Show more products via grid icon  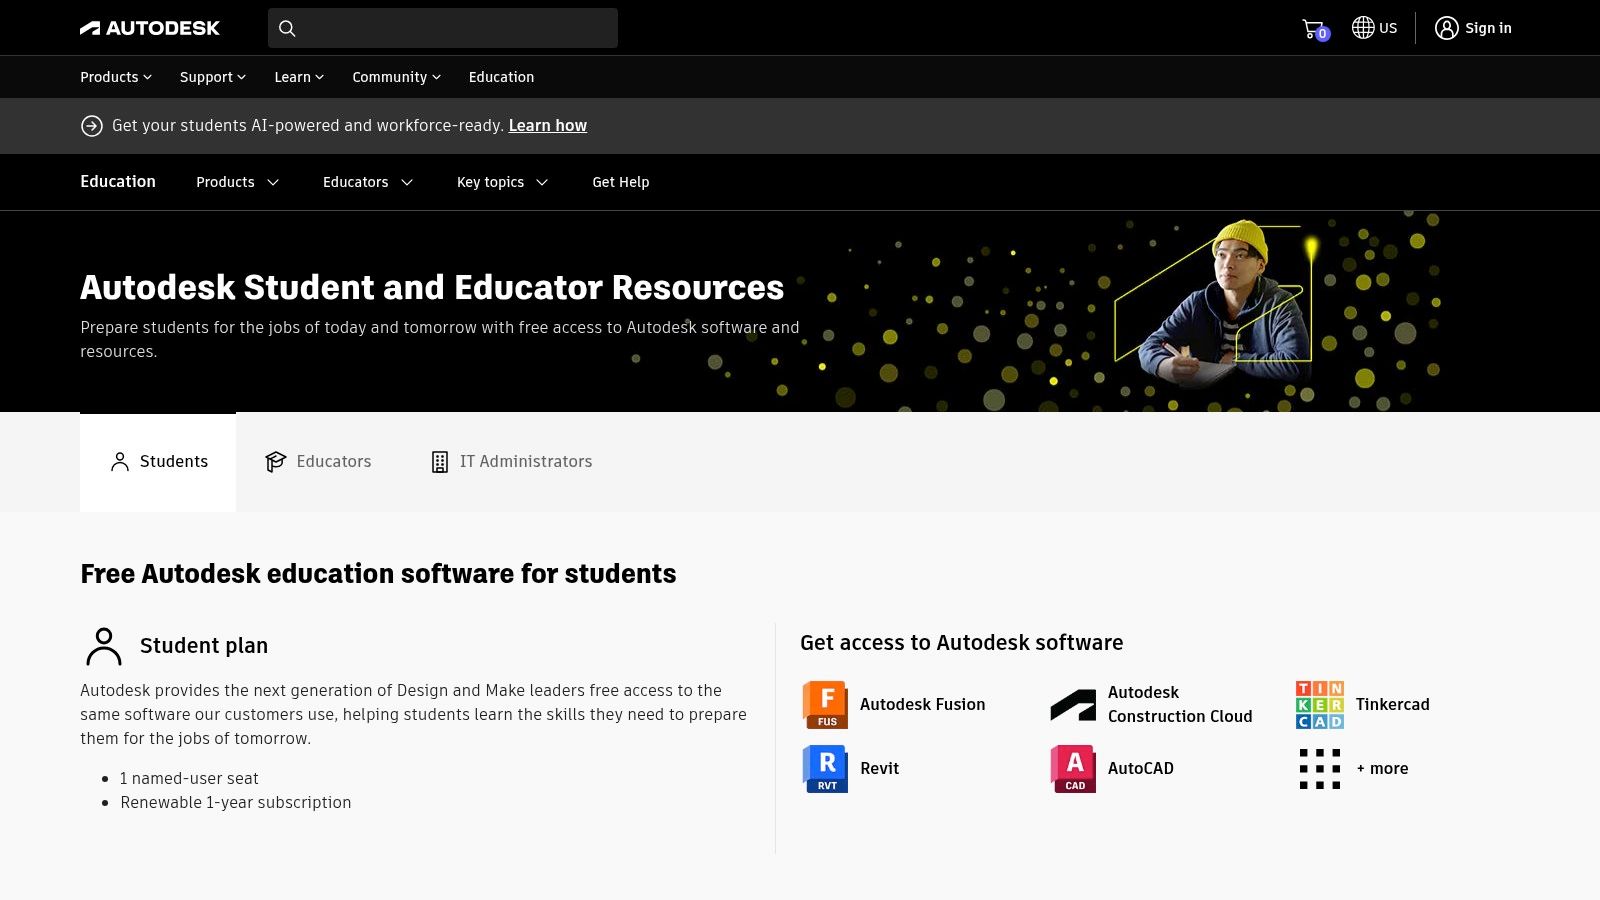[1320, 769]
